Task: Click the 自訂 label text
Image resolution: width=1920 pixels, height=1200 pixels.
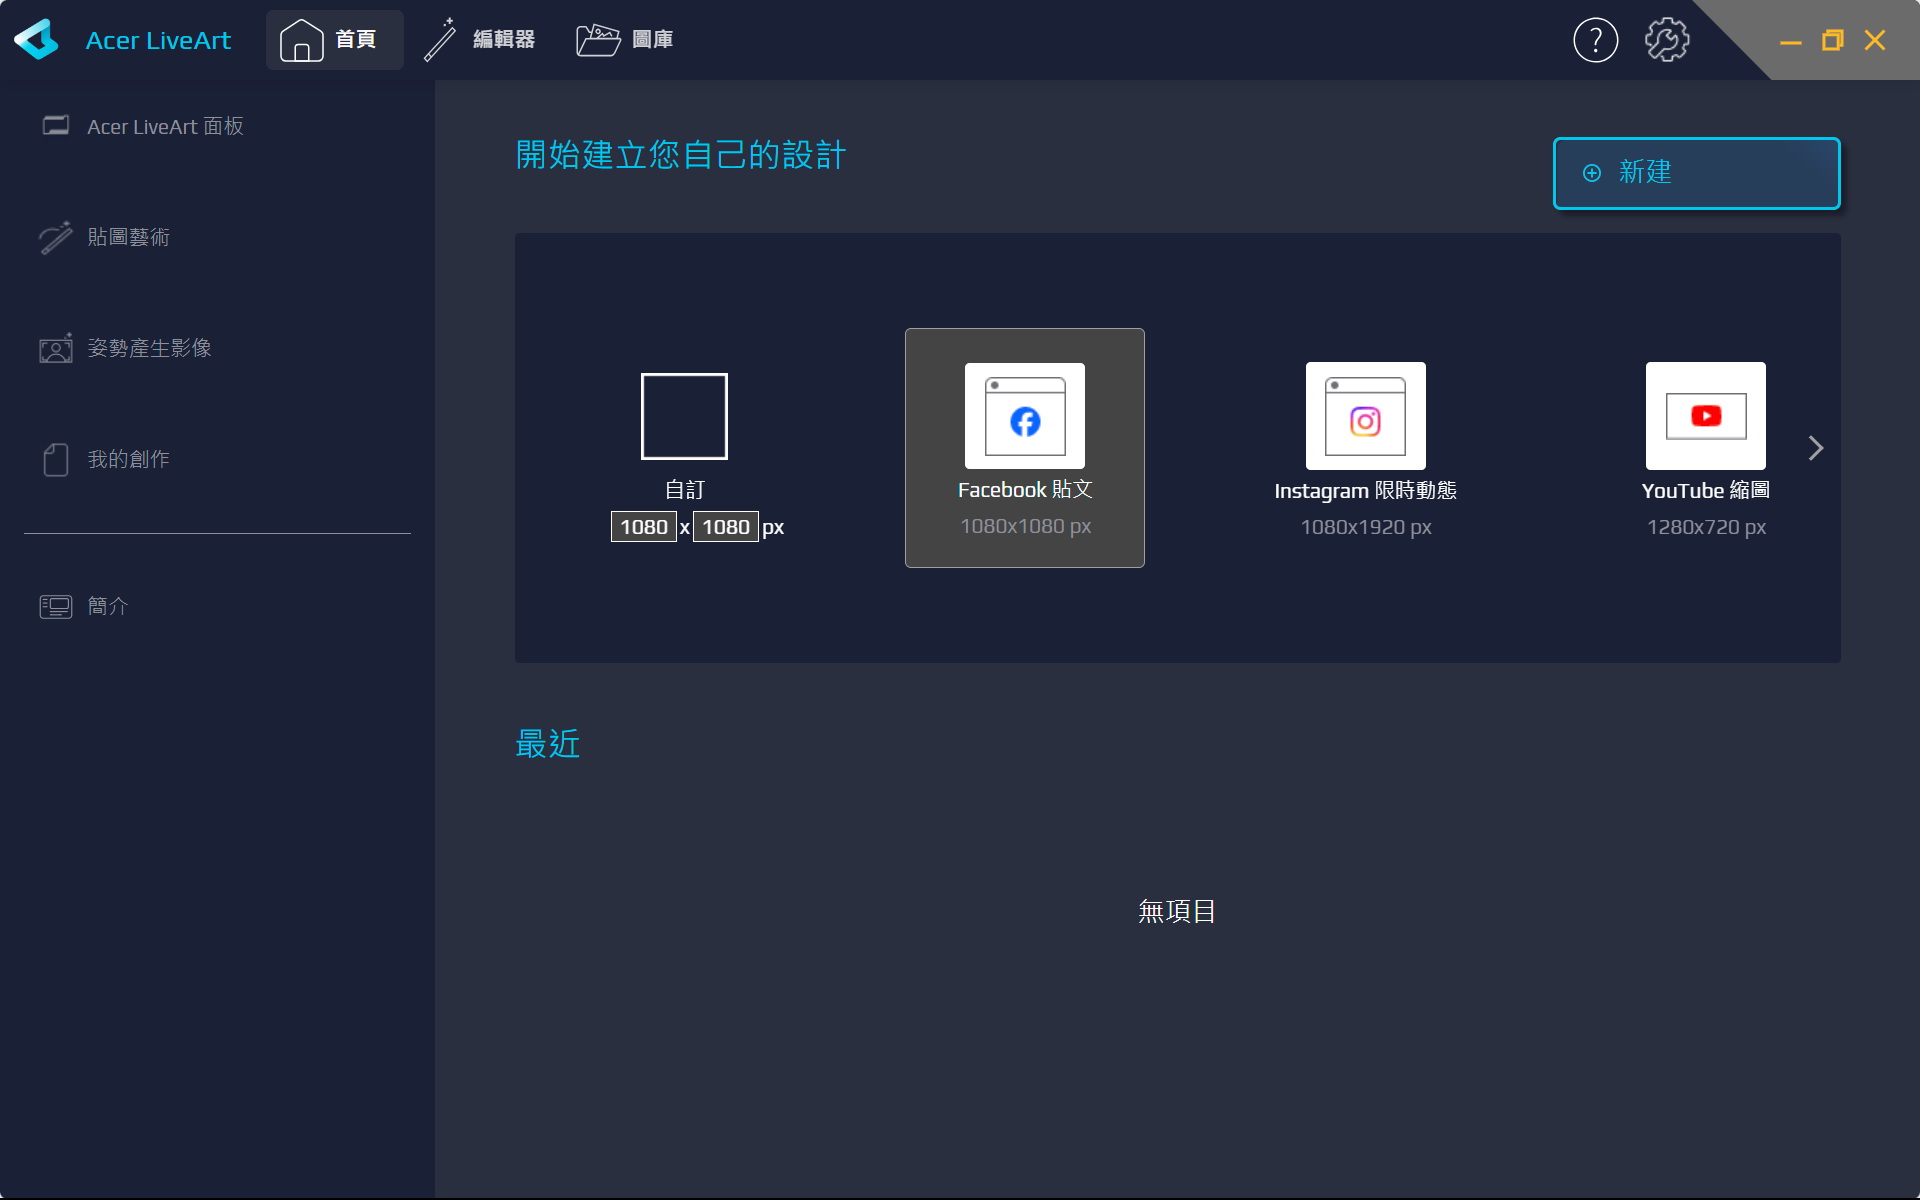Action: tap(685, 490)
